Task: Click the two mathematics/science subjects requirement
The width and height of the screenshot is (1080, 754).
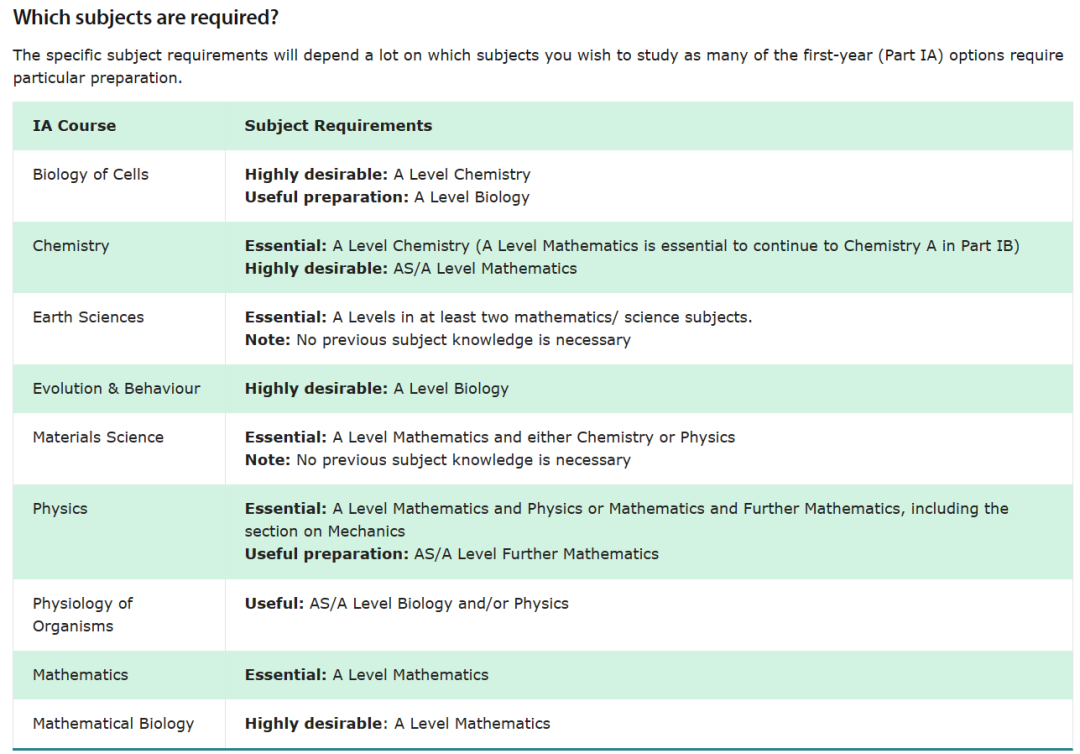Action: pyautogui.click(x=498, y=317)
